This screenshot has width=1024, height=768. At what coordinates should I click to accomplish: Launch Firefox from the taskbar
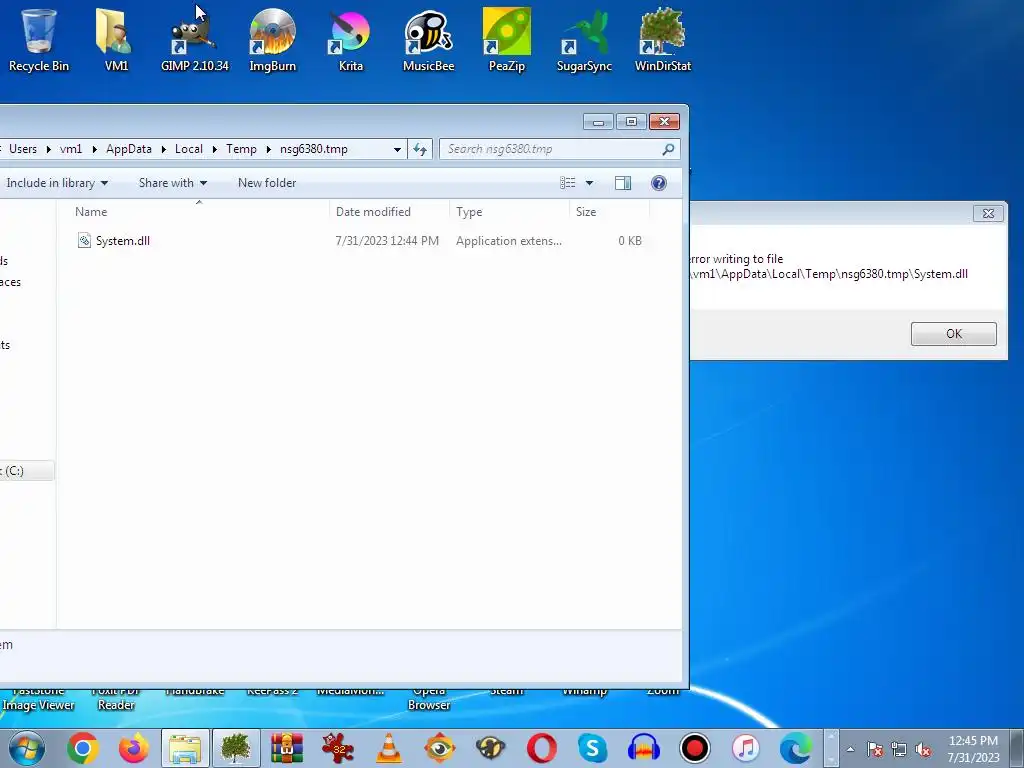coord(134,748)
